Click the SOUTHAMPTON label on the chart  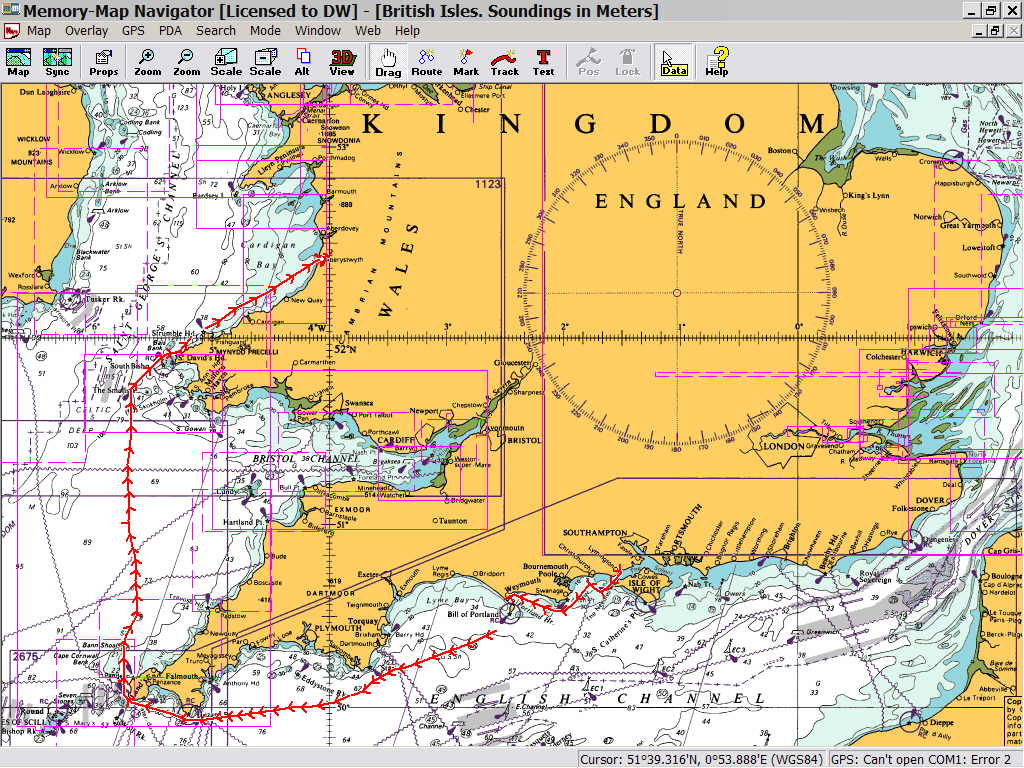(x=595, y=533)
